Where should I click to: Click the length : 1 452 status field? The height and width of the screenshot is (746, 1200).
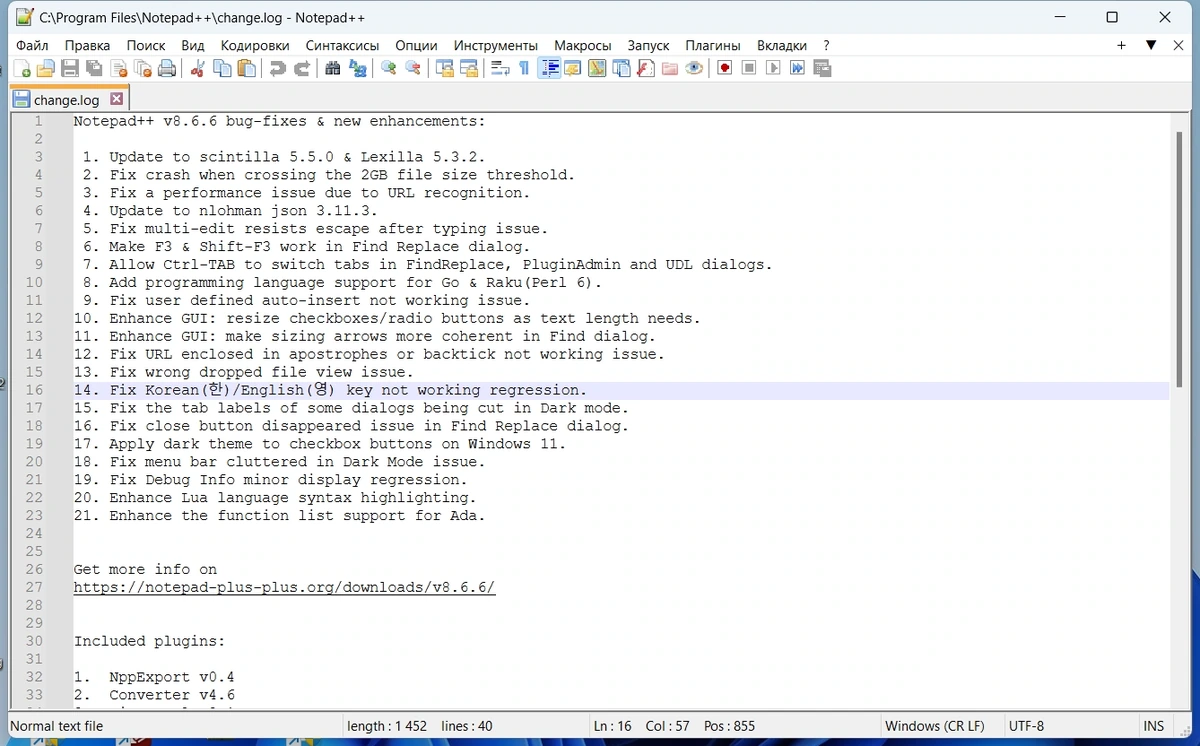(x=387, y=726)
